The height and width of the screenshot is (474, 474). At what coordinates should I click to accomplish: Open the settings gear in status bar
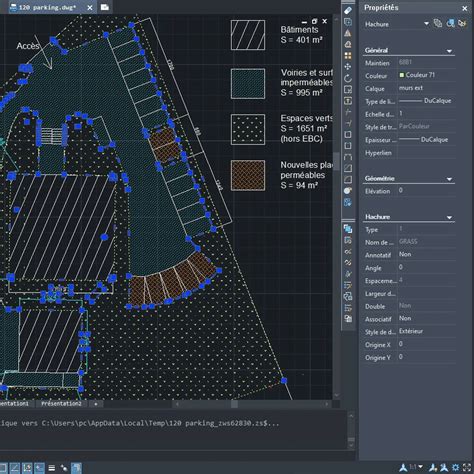[456, 468]
